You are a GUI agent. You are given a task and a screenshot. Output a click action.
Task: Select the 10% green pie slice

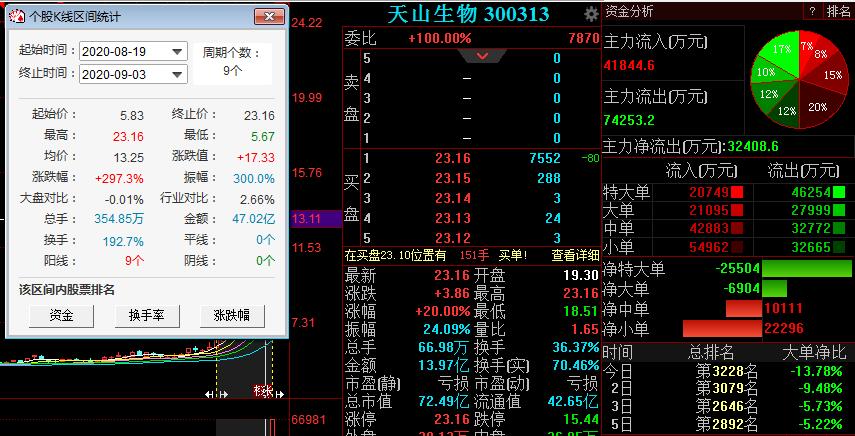[x=766, y=72]
